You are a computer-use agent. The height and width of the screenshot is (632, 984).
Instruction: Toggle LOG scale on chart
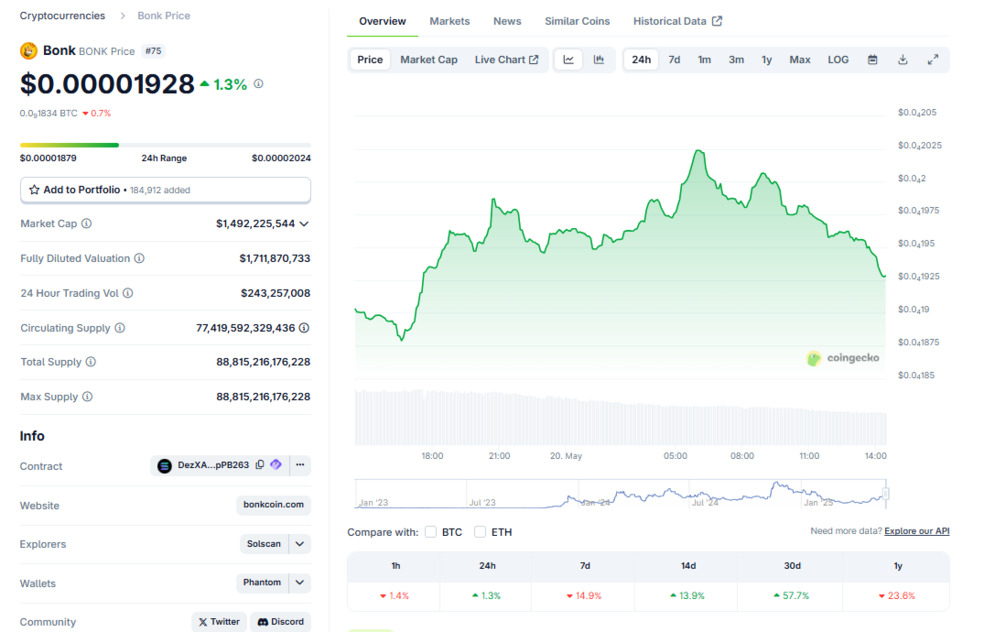coord(838,60)
